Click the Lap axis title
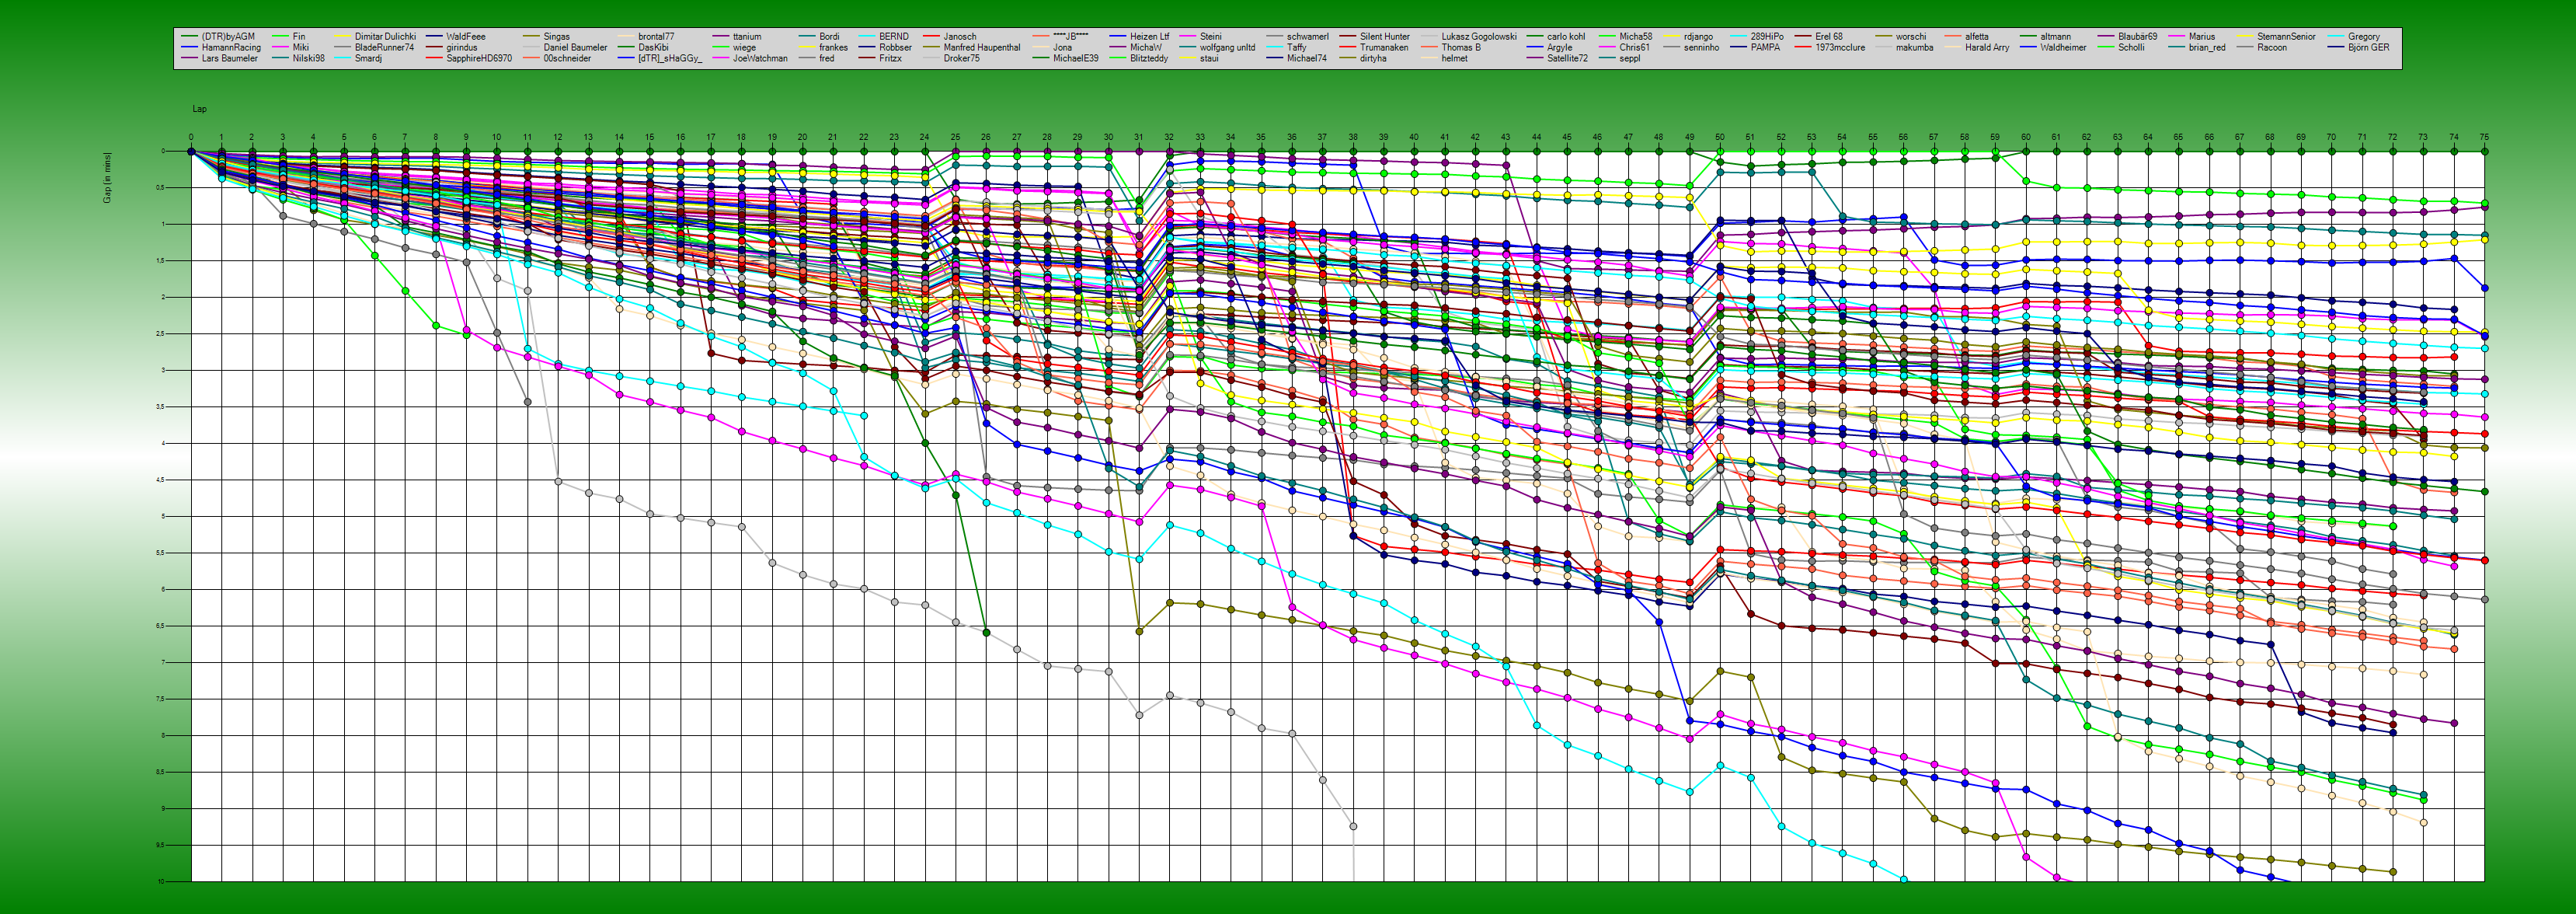The height and width of the screenshot is (914, 2576). [200, 109]
